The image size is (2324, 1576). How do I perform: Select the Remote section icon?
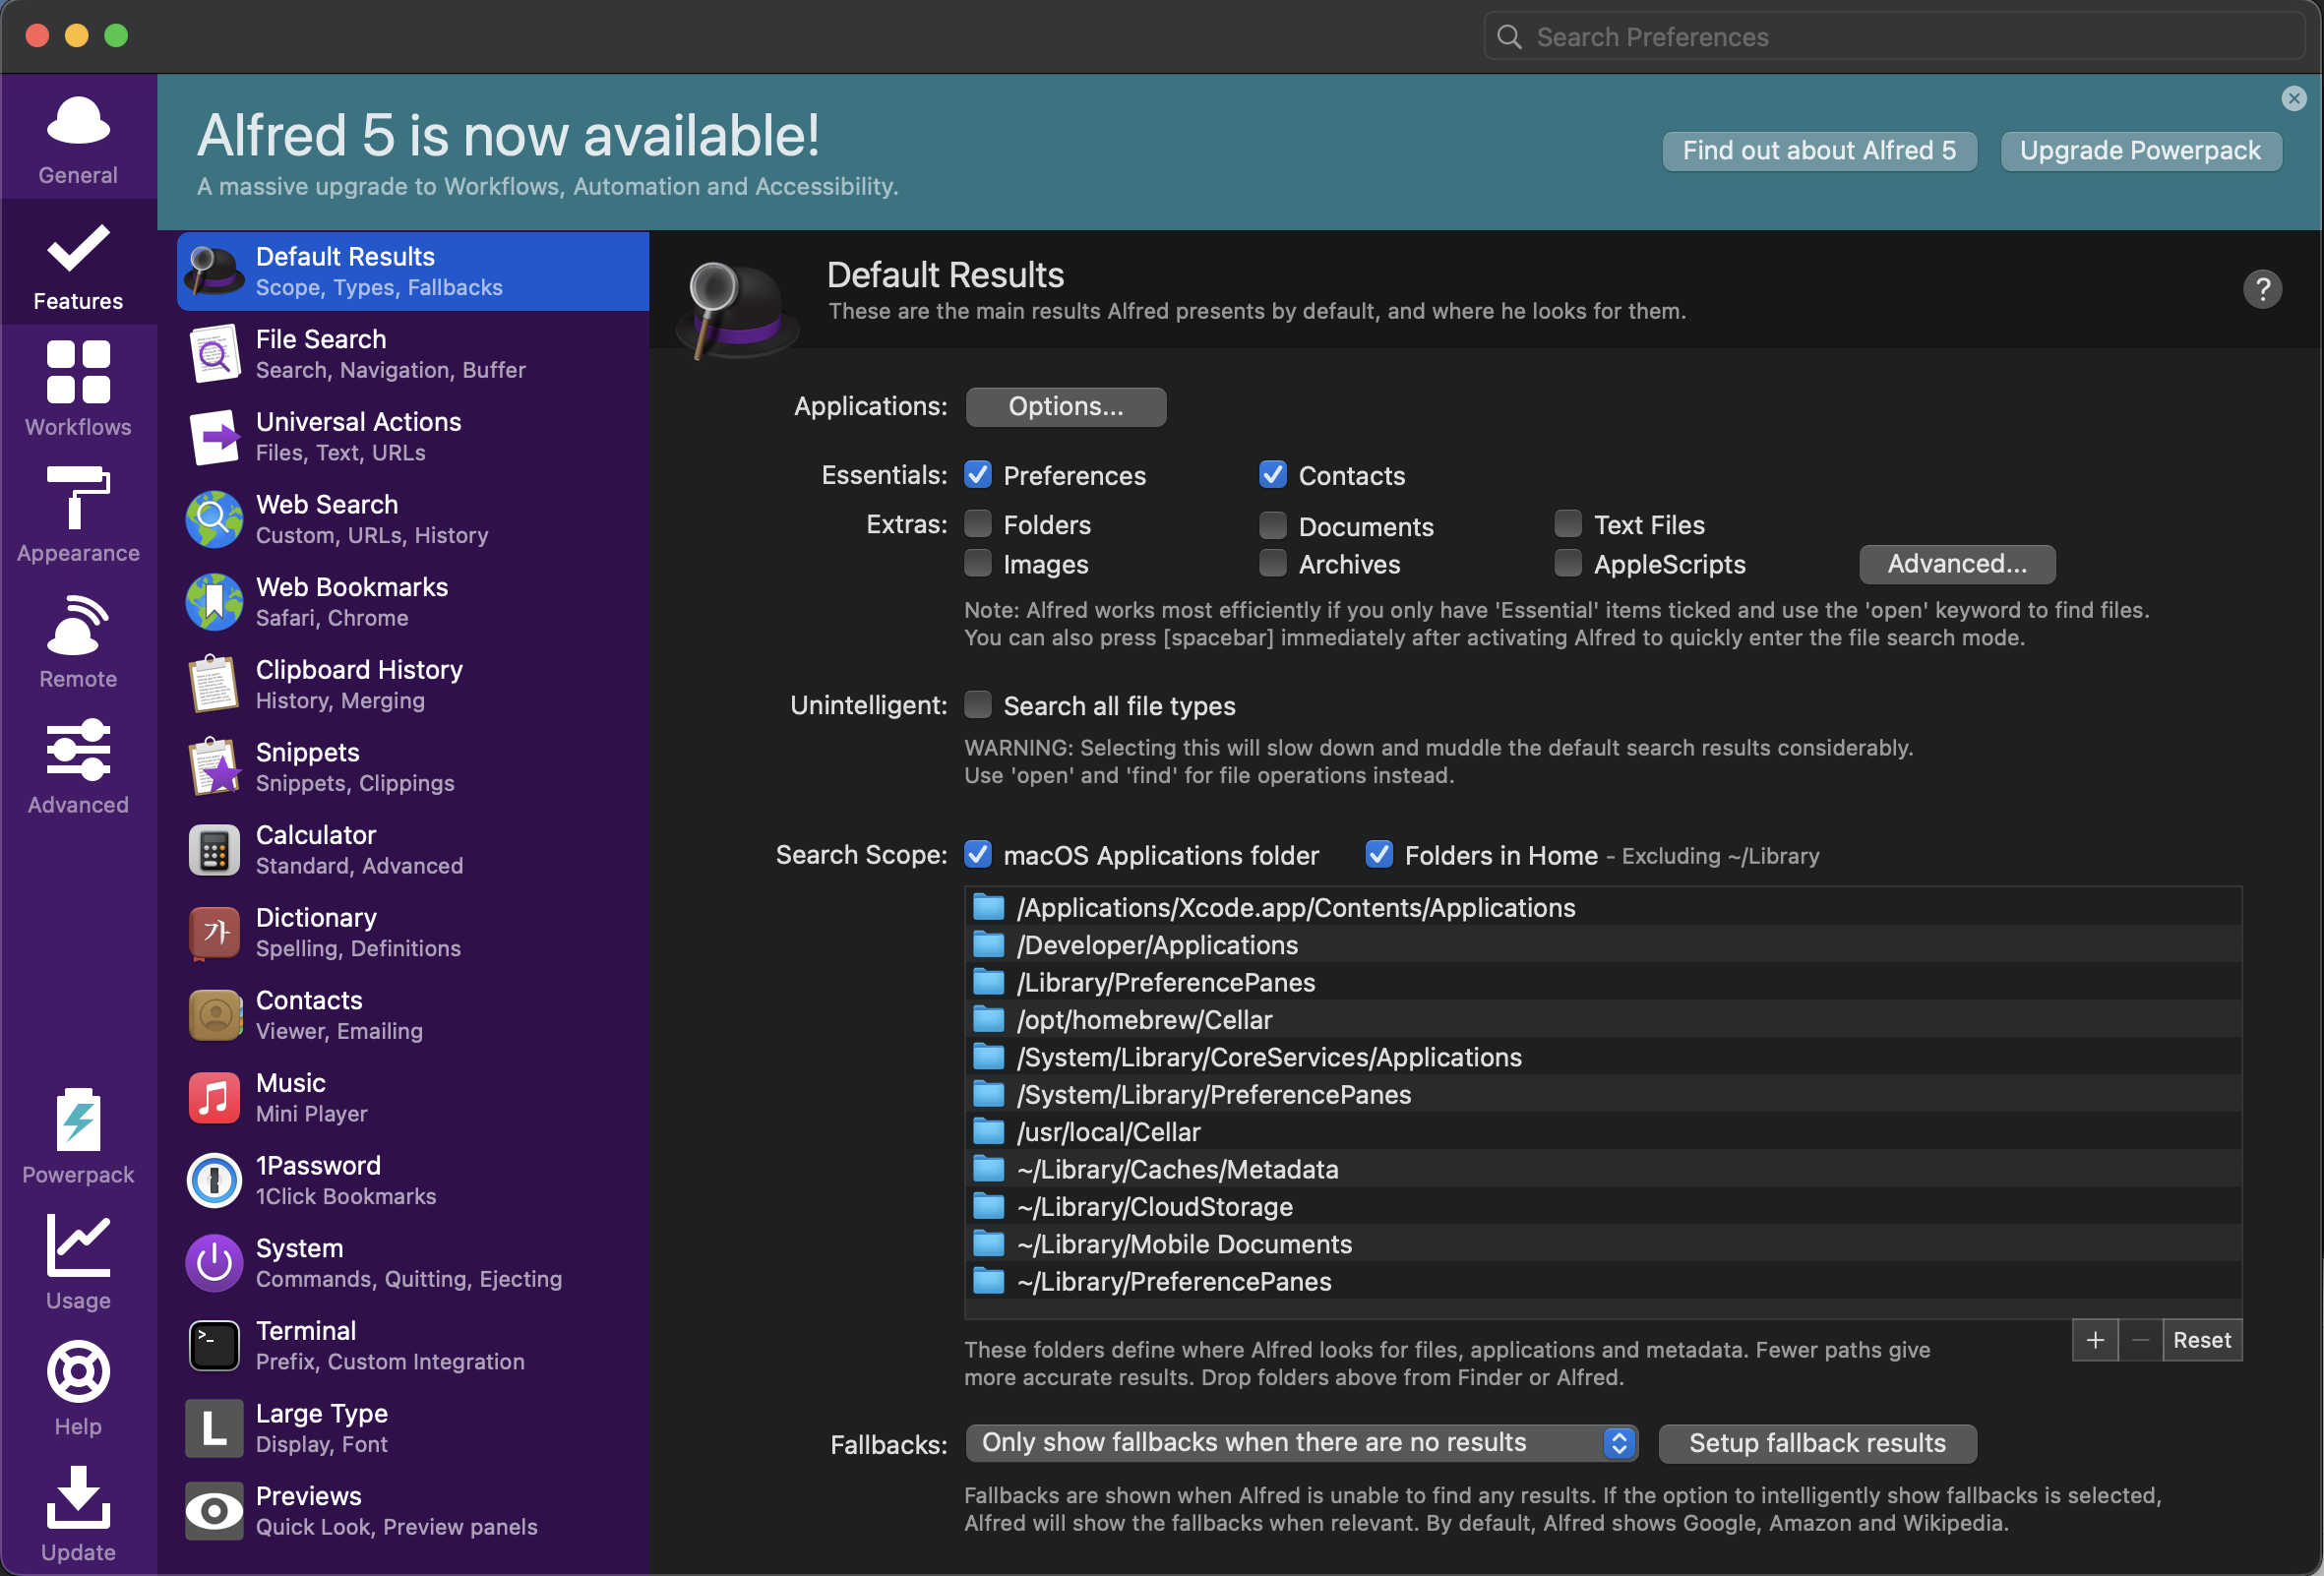pyautogui.click(x=78, y=625)
